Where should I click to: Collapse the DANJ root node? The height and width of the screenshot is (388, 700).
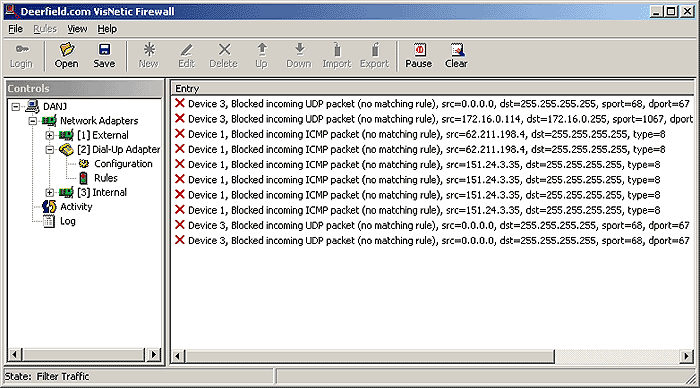click(16, 106)
